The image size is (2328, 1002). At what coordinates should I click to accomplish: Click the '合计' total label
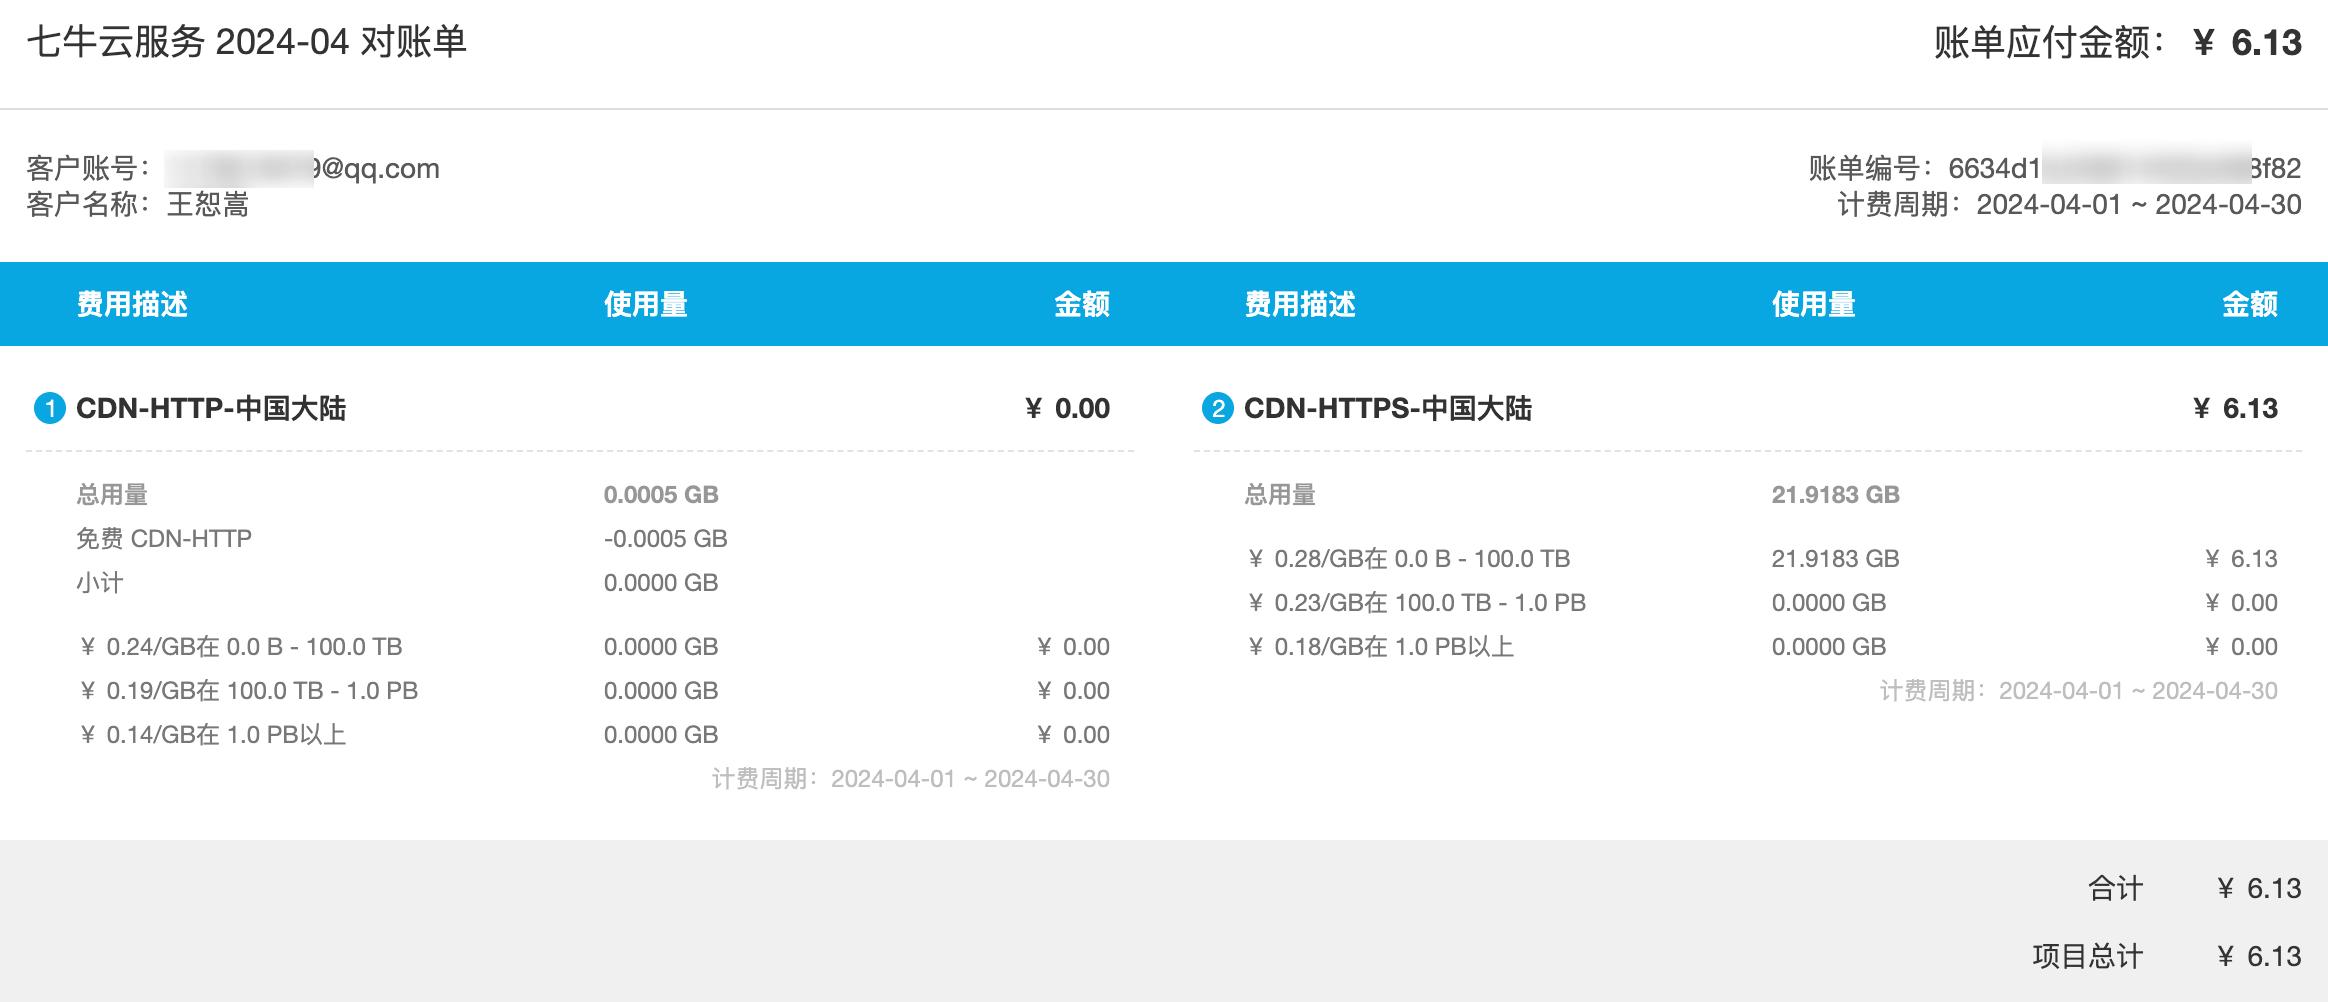click(x=2116, y=888)
